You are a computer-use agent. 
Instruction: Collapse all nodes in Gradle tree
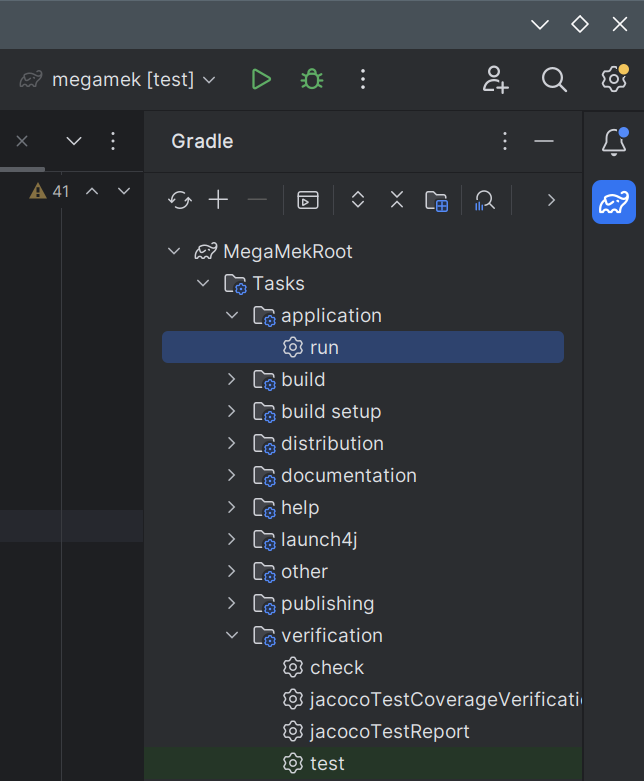397,200
